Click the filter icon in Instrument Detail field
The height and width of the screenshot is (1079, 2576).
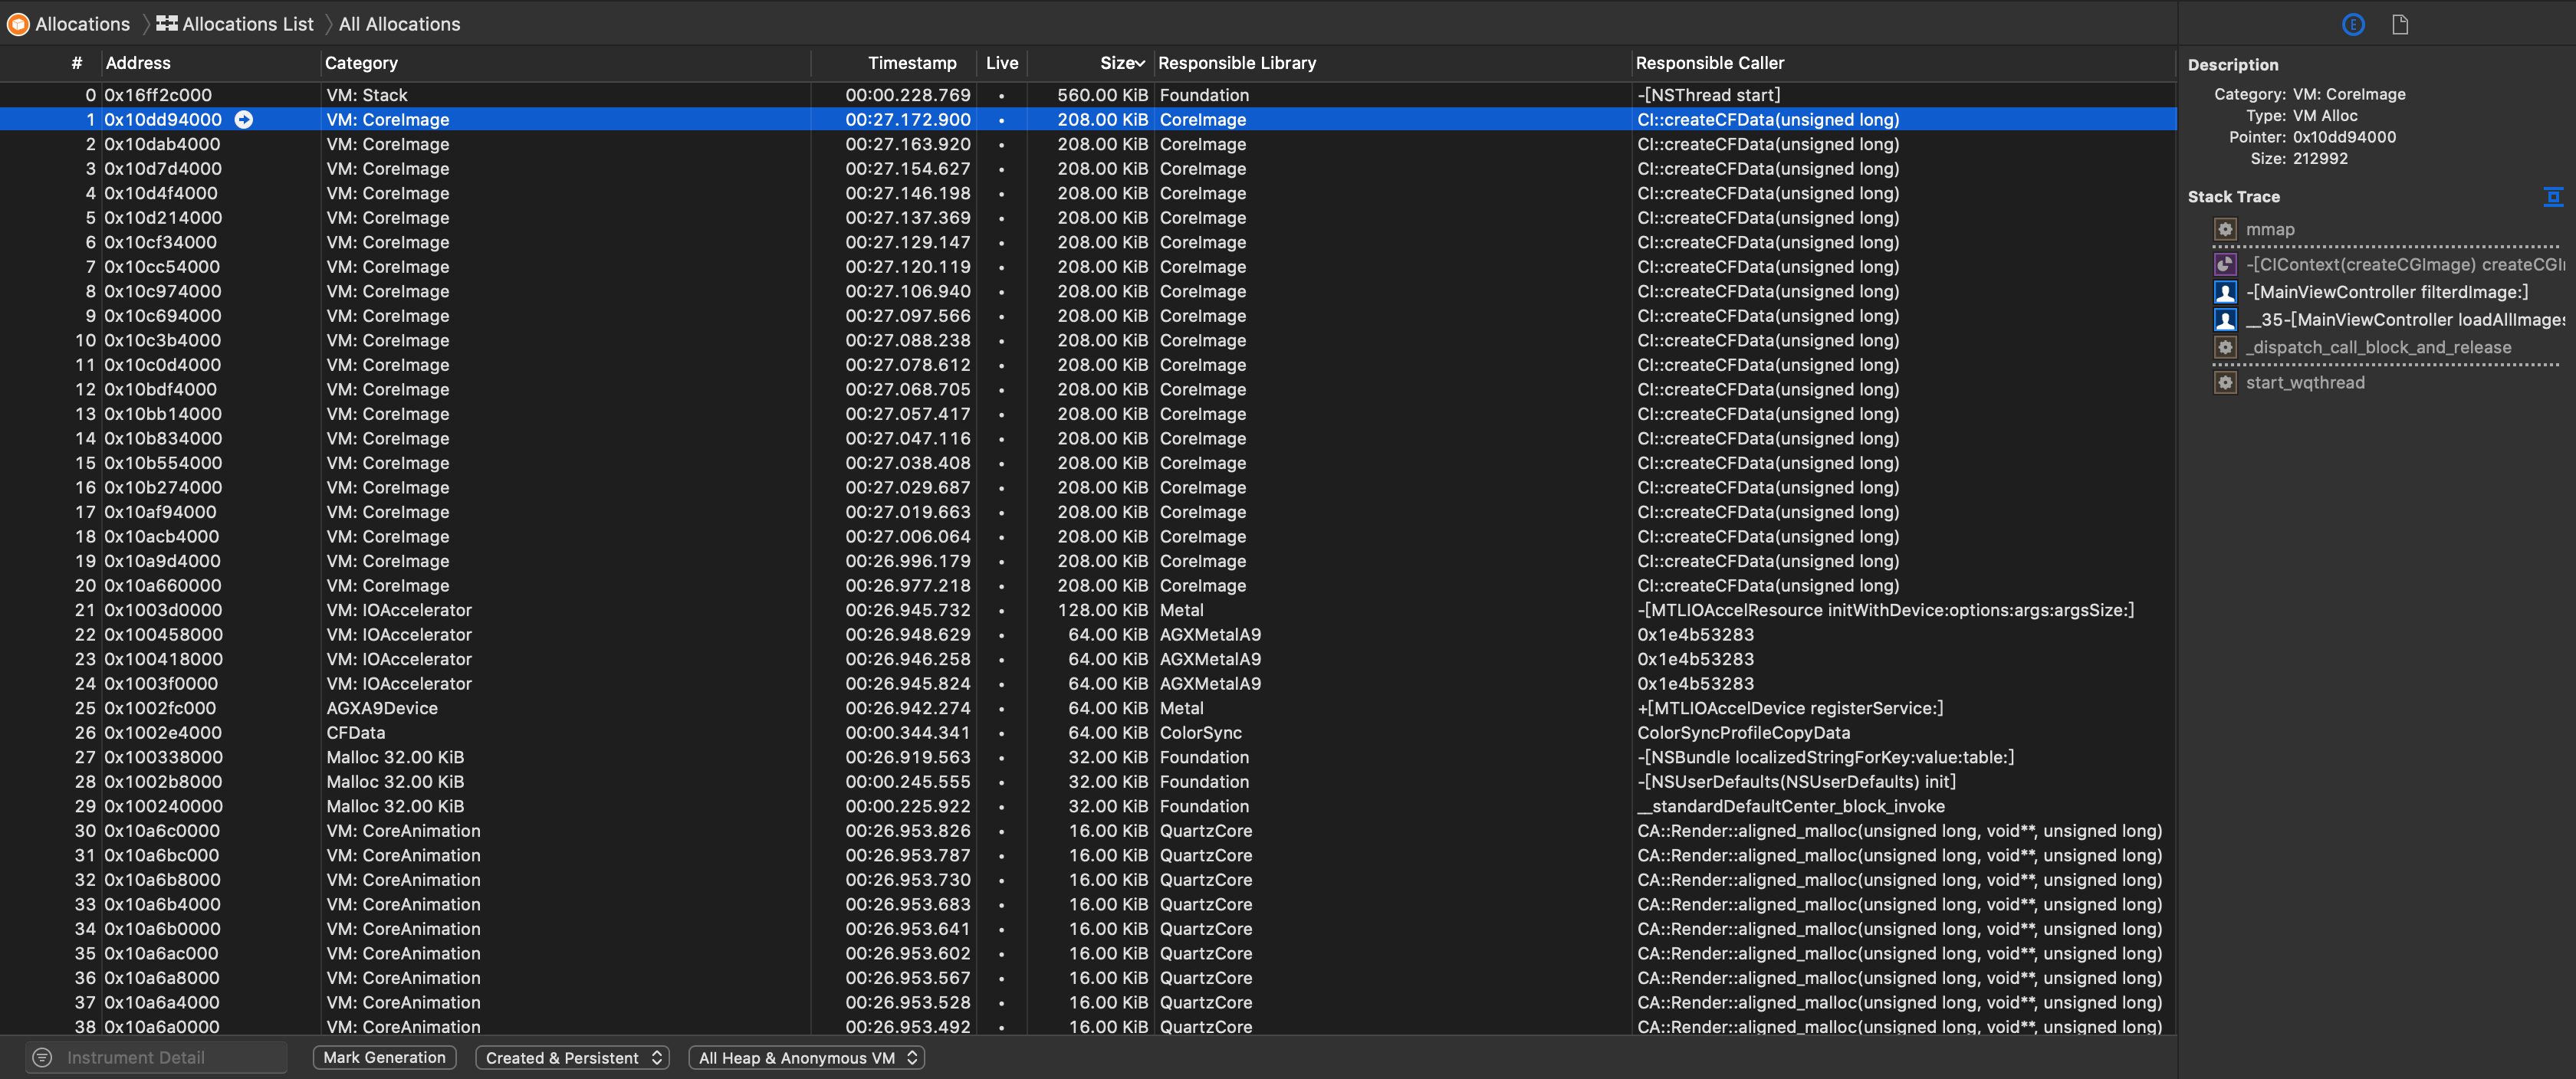pos(42,1058)
